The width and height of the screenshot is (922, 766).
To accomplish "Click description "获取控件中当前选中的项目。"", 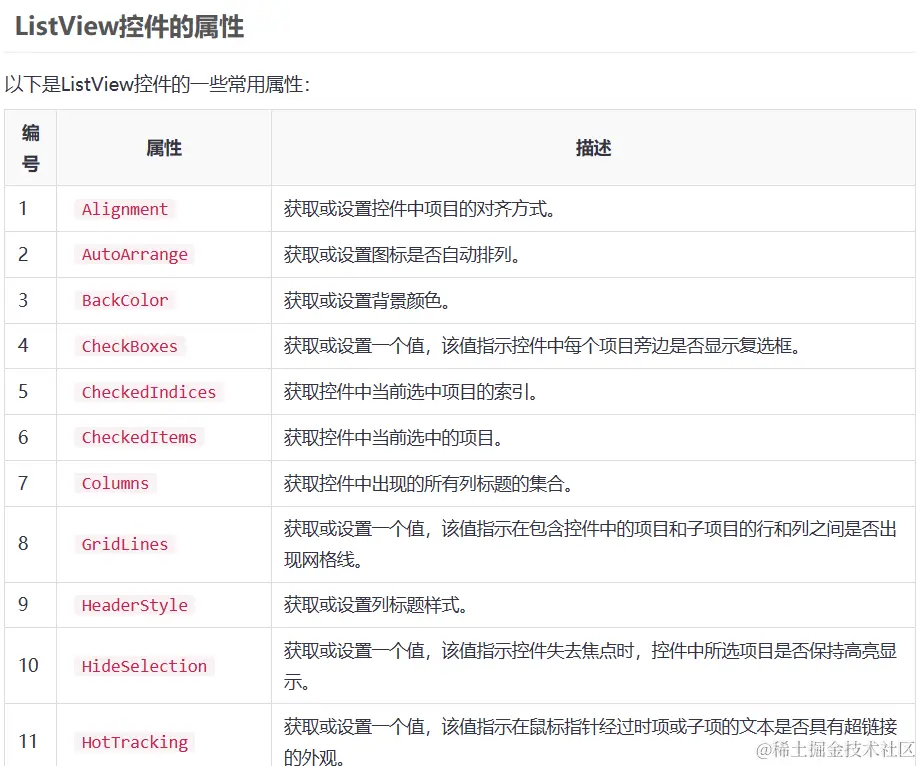I will pyautogui.click(x=393, y=437).
